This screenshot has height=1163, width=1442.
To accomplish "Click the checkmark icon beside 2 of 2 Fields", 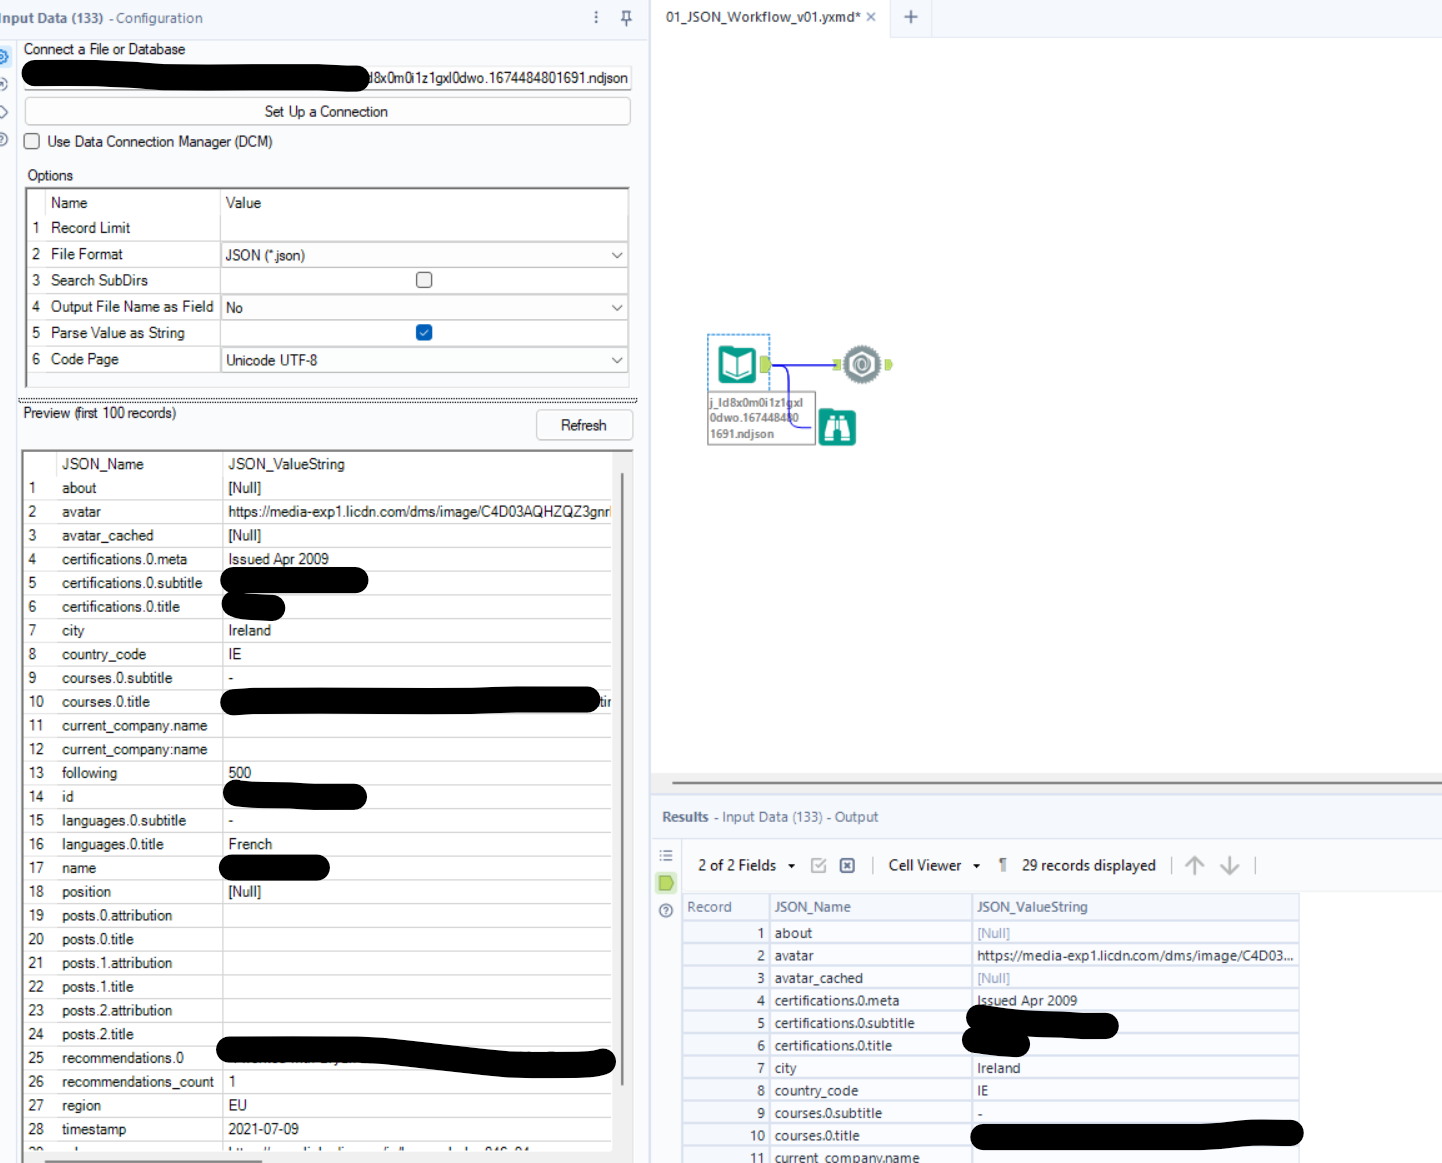I will [x=818, y=866].
